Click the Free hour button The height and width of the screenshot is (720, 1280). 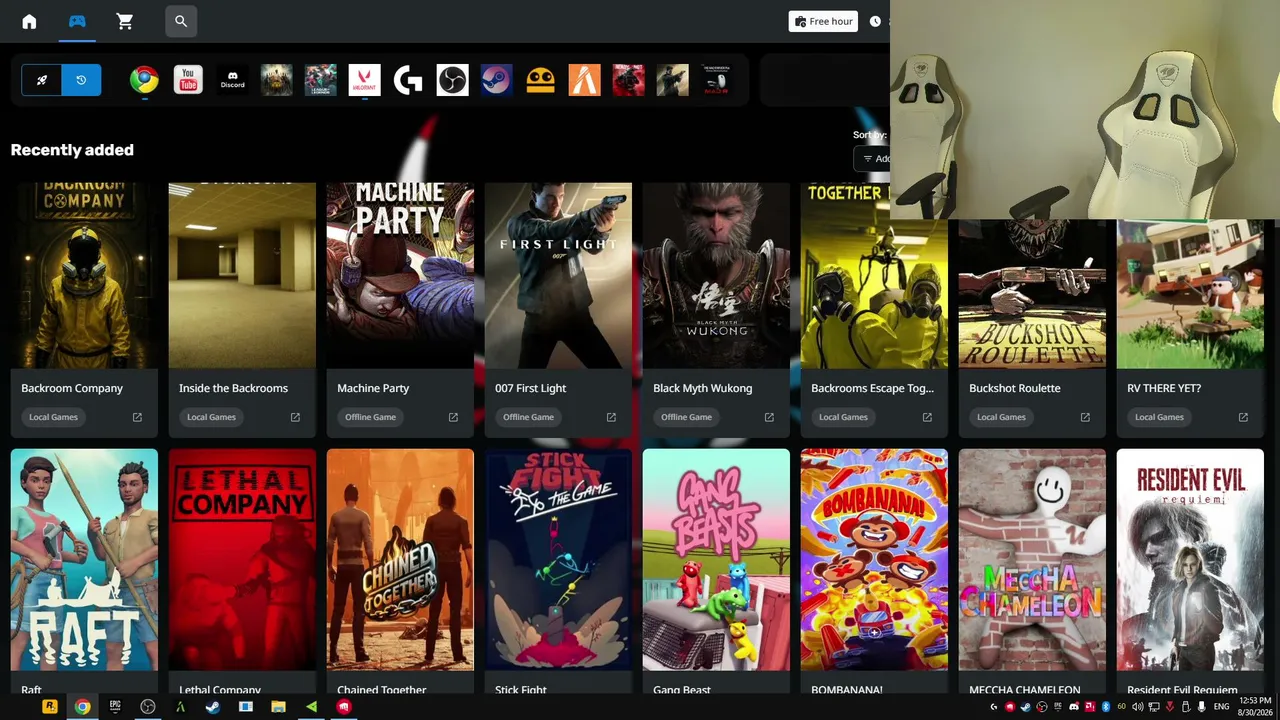[823, 21]
